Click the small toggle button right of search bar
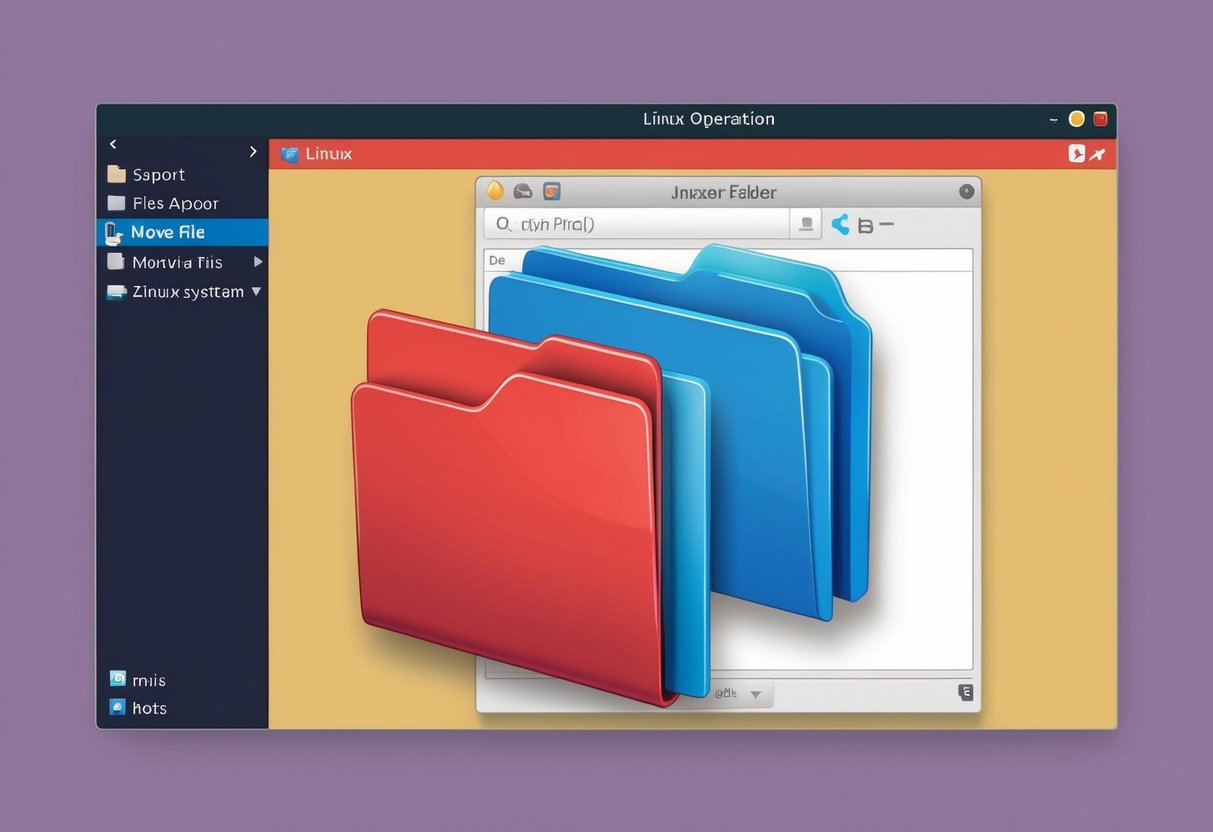The image size is (1213, 832). 805,224
